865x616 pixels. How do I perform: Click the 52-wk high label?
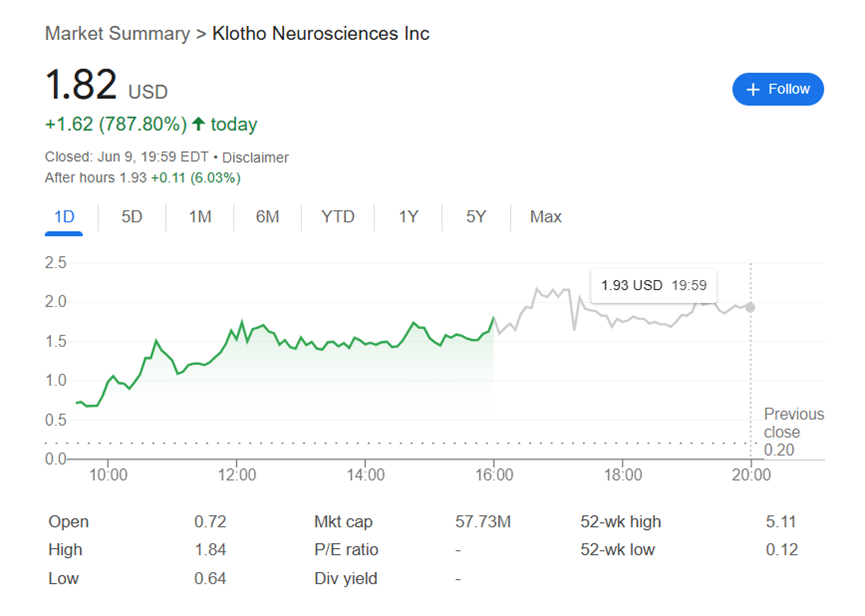(x=620, y=522)
